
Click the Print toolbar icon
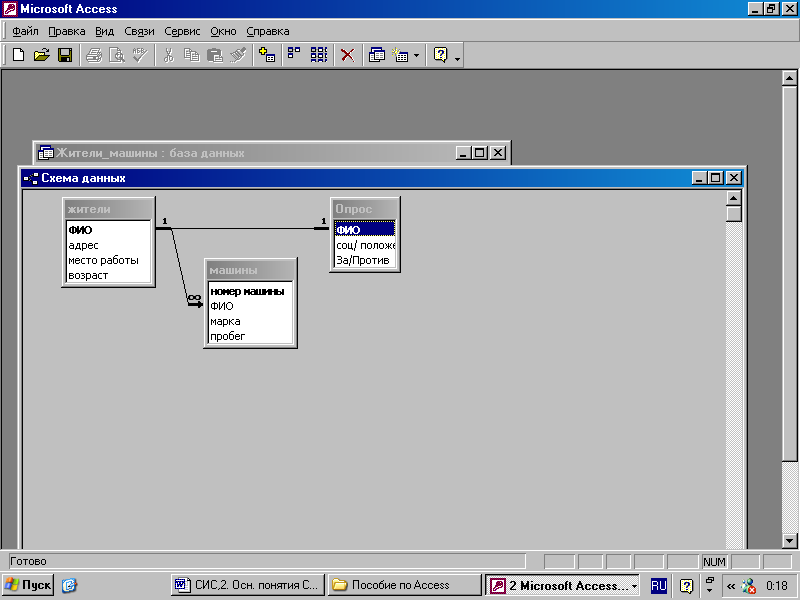(x=94, y=55)
